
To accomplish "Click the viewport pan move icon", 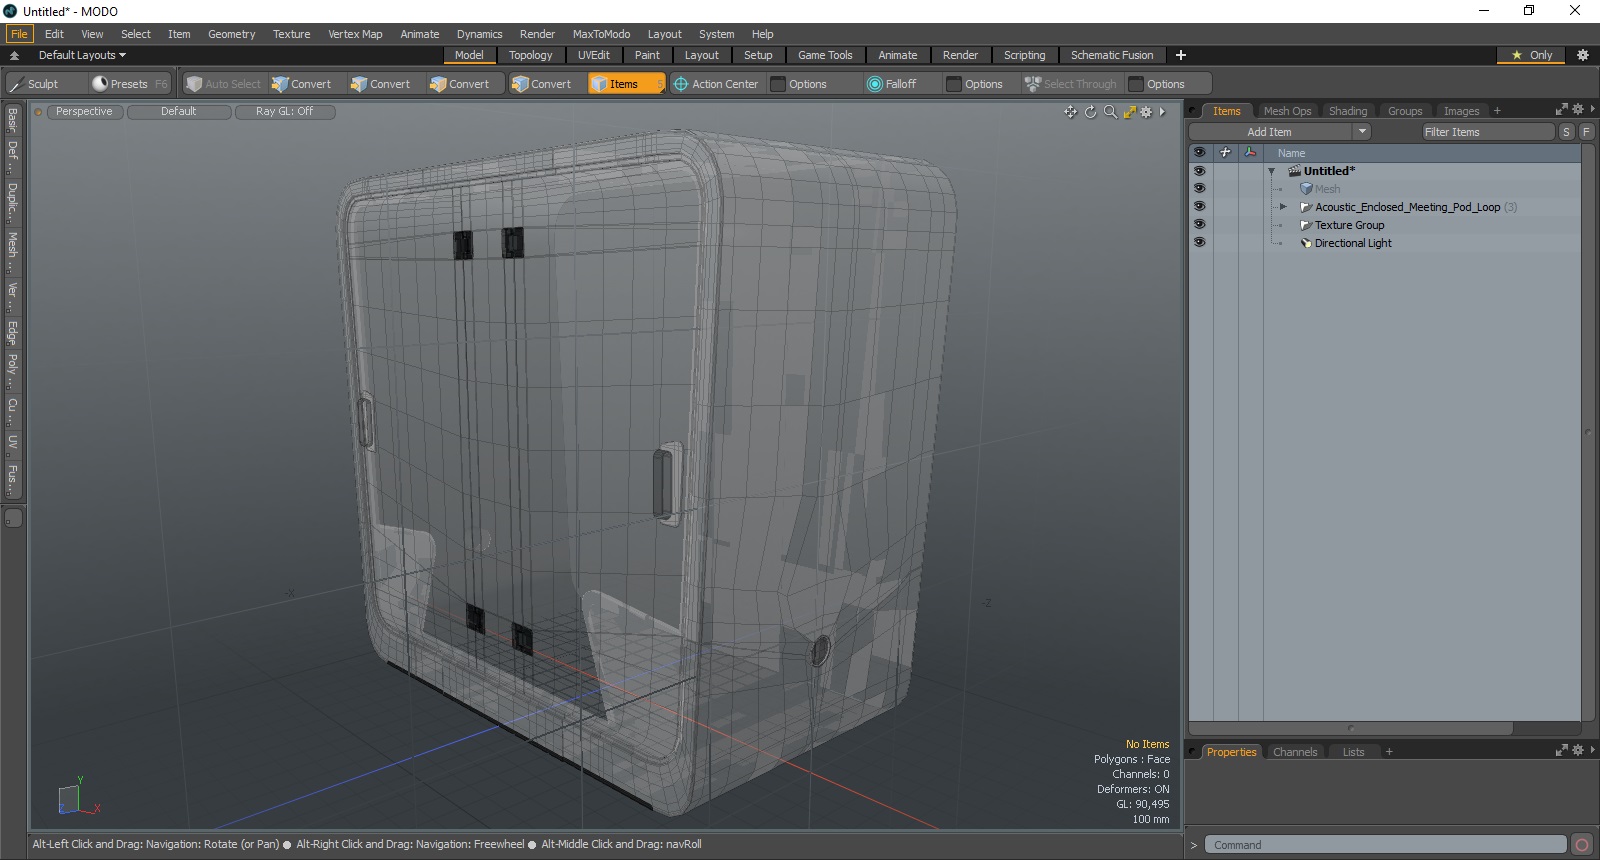I will coord(1071,112).
